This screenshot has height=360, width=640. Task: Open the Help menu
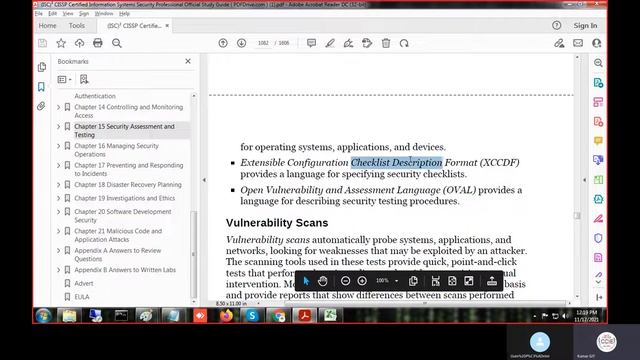click(x=124, y=13)
